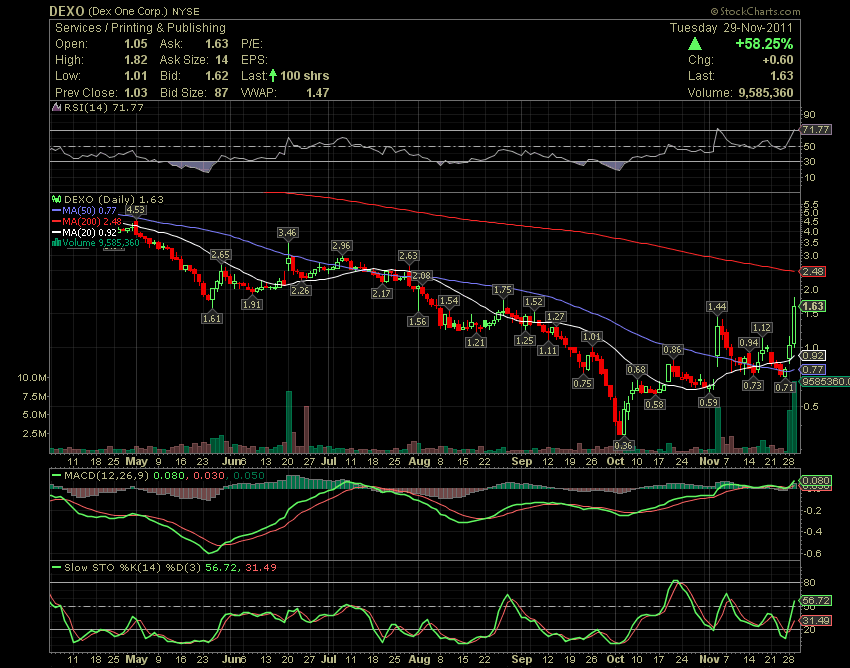Click the RSI(14) indicator icon
This screenshot has width=850, height=668.
click(56, 107)
